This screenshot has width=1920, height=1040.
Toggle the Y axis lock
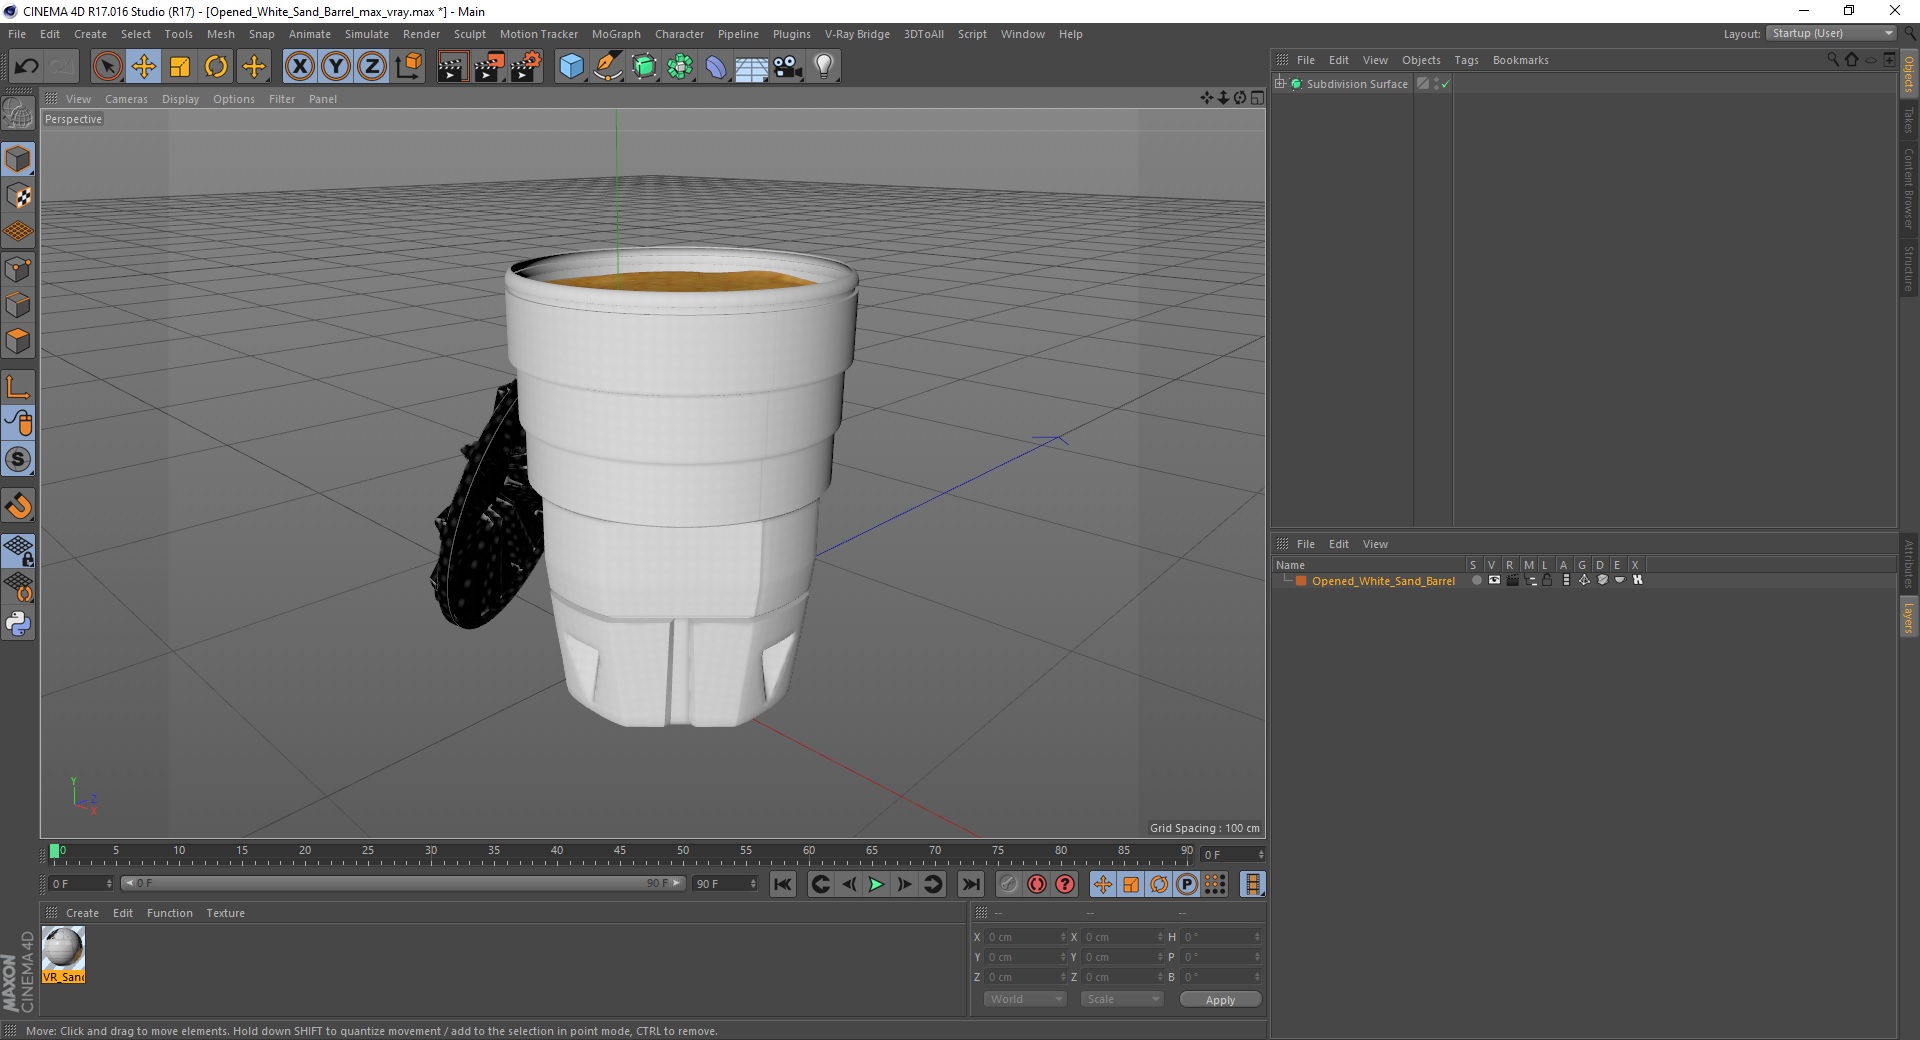point(336,67)
